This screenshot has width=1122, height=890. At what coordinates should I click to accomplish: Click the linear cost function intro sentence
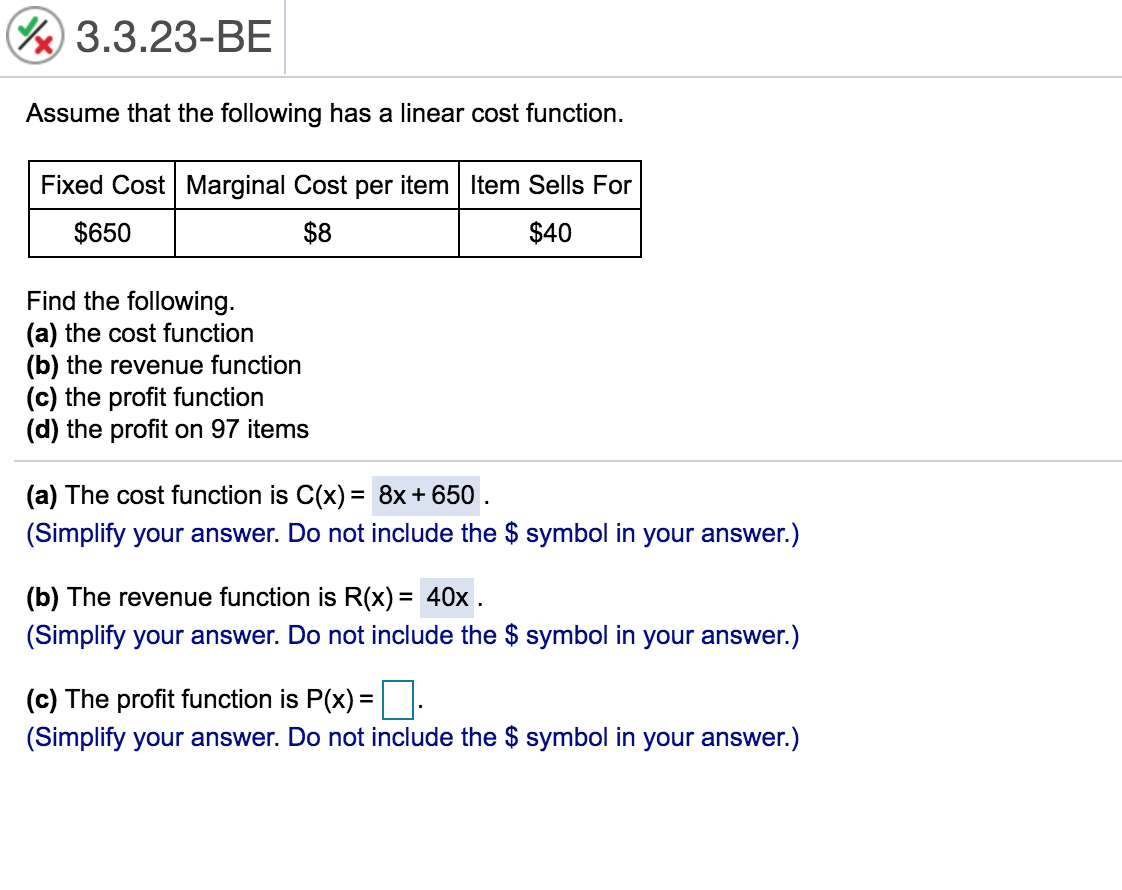325,113
